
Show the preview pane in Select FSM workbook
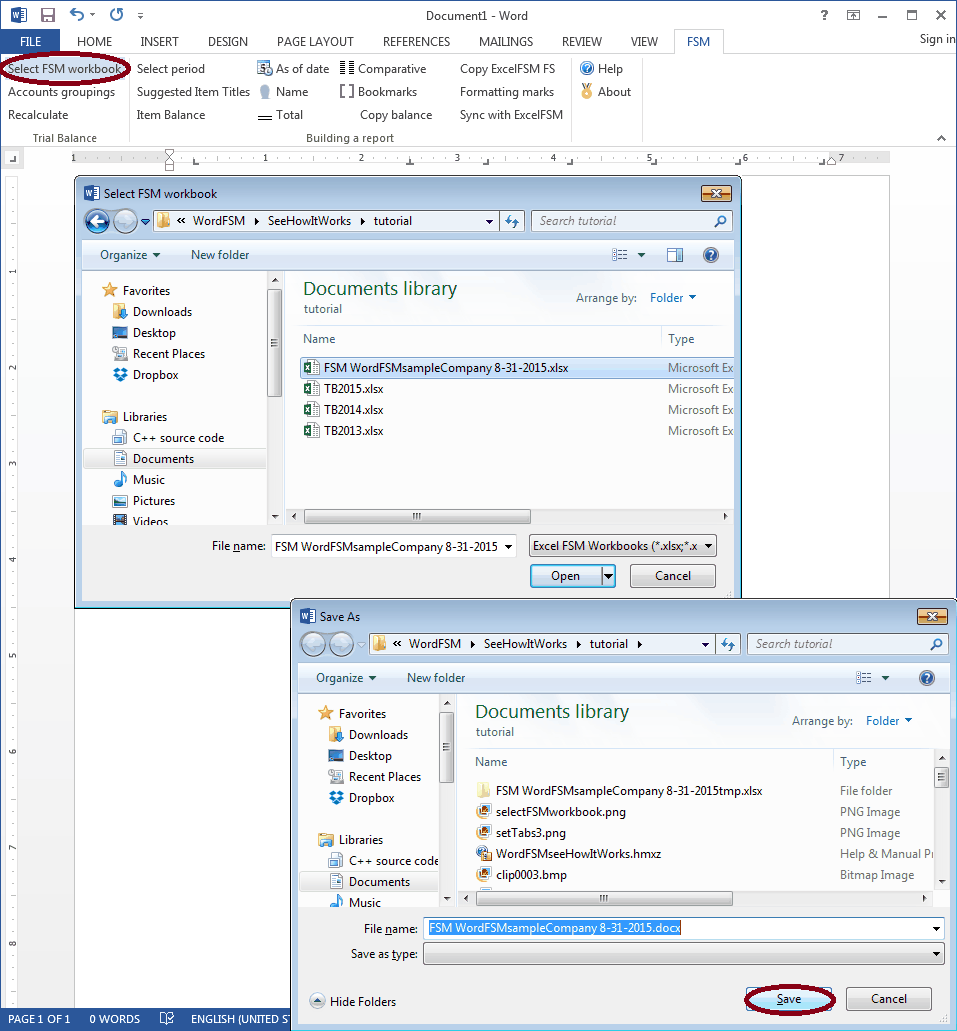click(x=675, y=254)
